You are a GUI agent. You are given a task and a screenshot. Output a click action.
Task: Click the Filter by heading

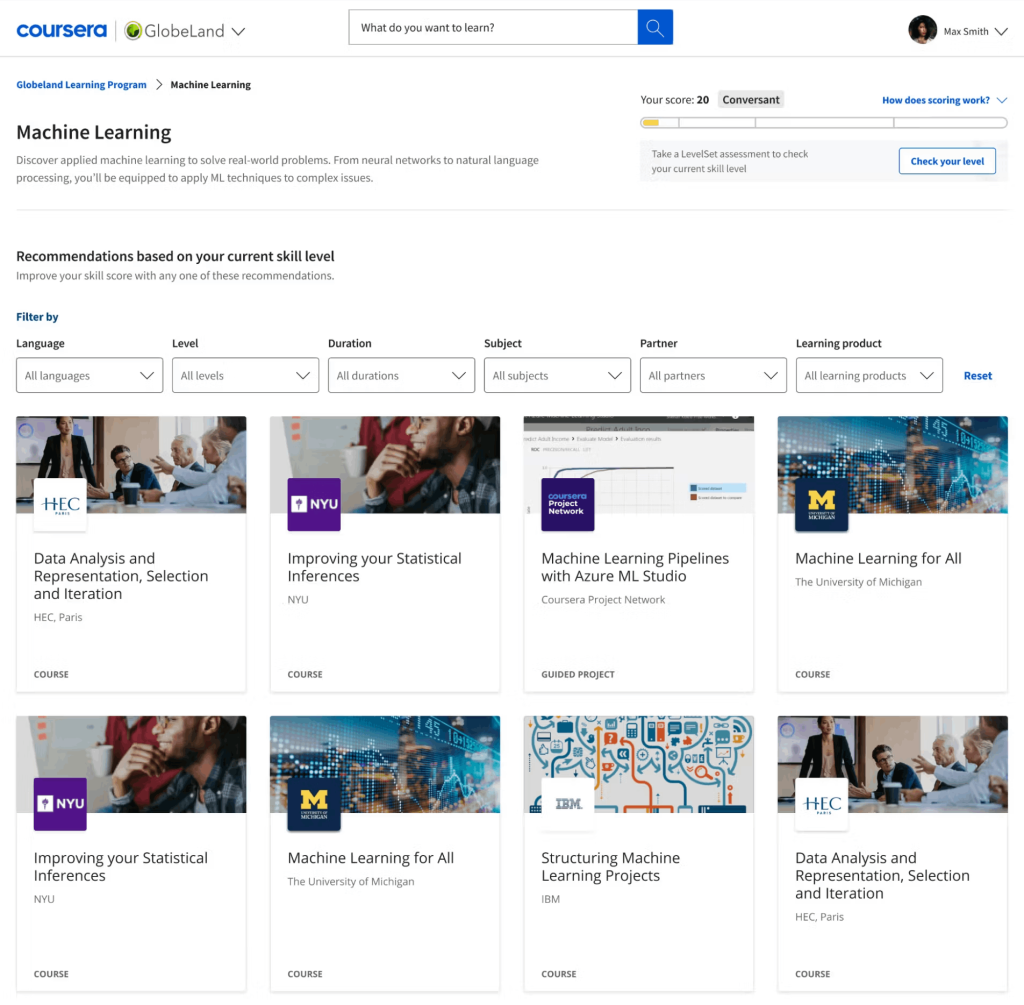[37, 317]
